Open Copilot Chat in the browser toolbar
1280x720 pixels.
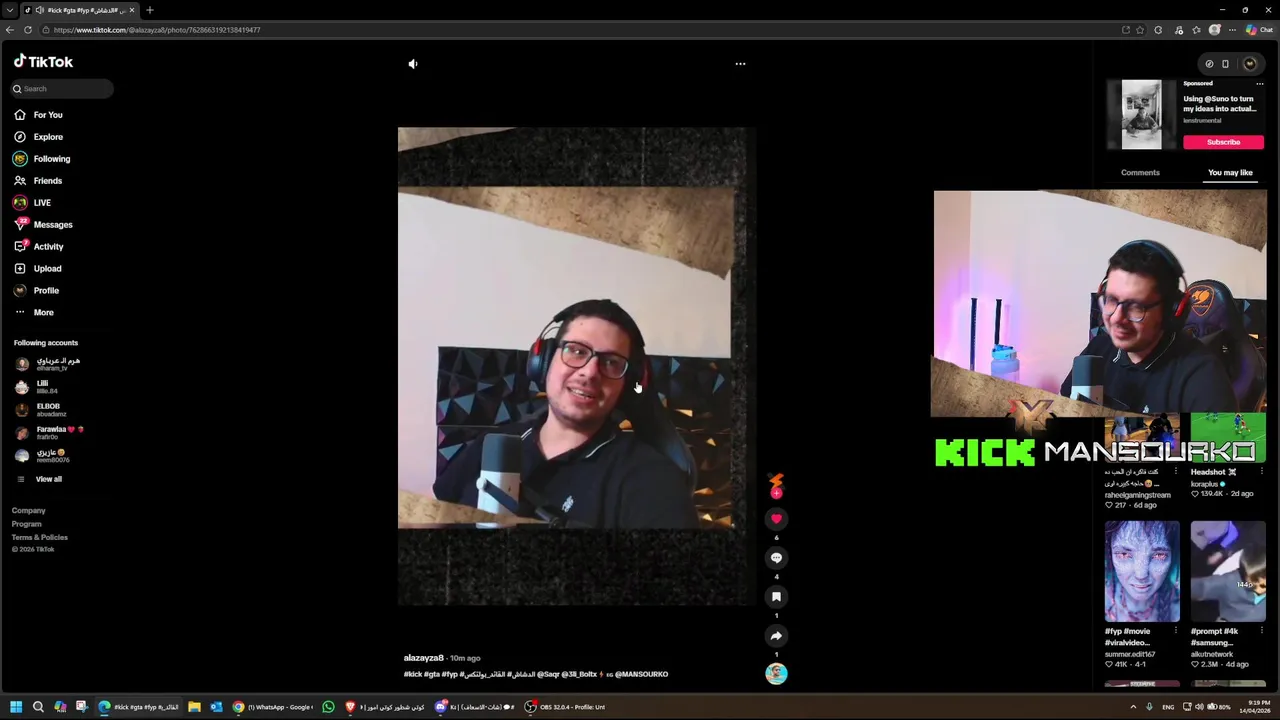(1259, 30)
